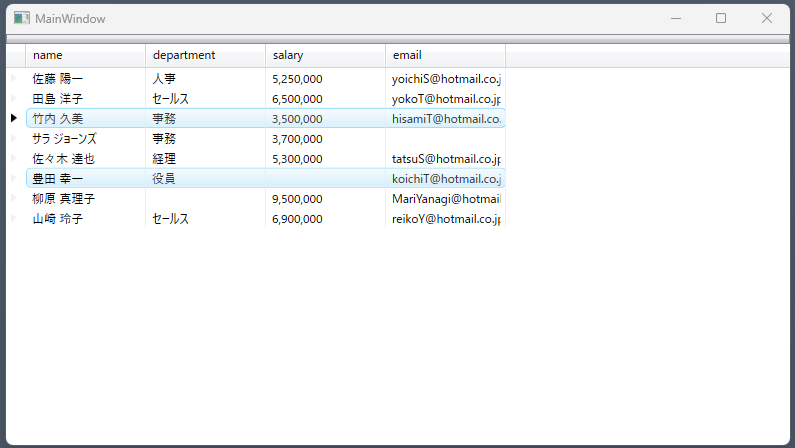
Task: Select the department cell 人事
Action: click(x=205, y=79)
